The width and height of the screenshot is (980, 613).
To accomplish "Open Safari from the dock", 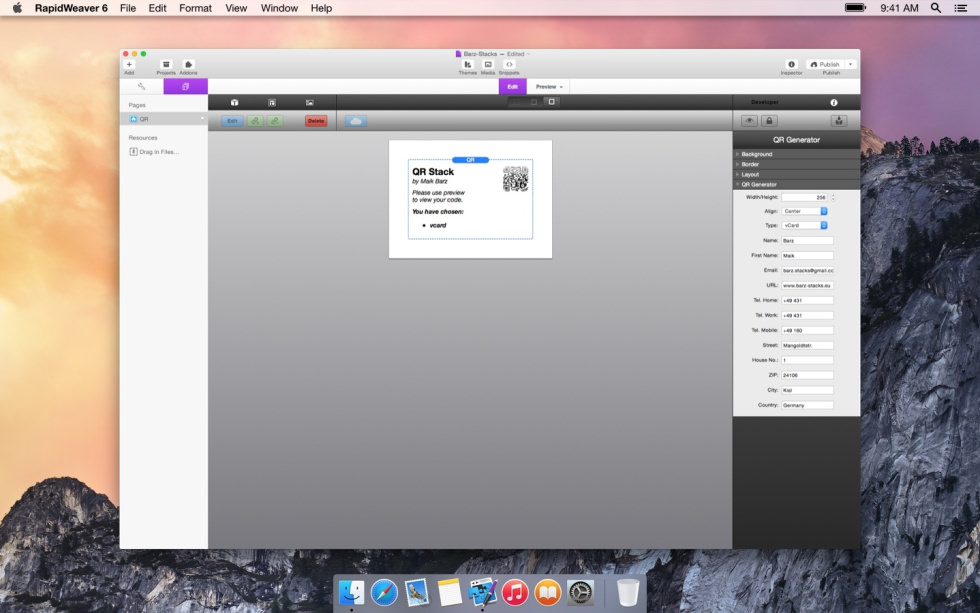I will 384,592.
